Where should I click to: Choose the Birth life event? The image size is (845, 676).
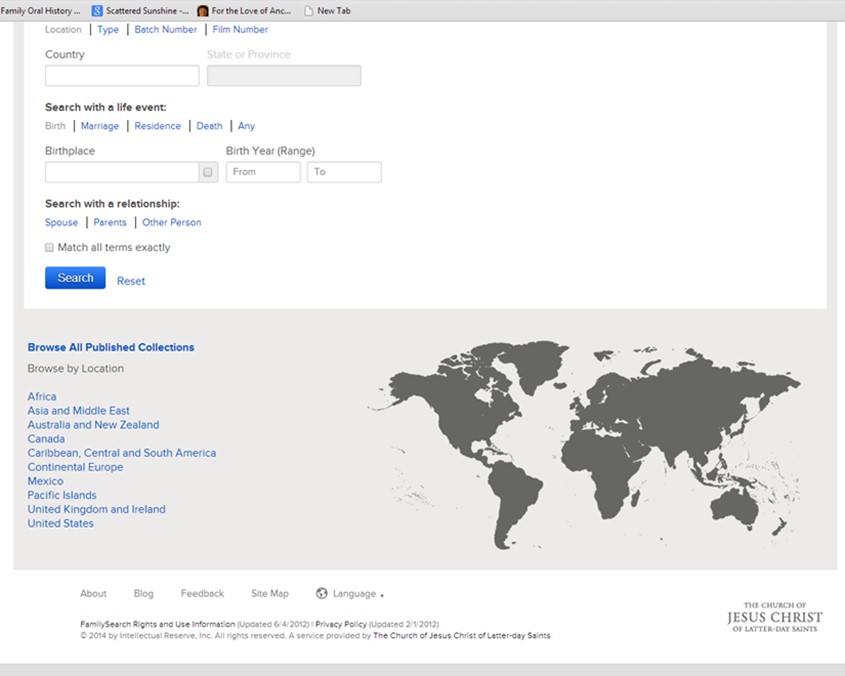[55, 126]
